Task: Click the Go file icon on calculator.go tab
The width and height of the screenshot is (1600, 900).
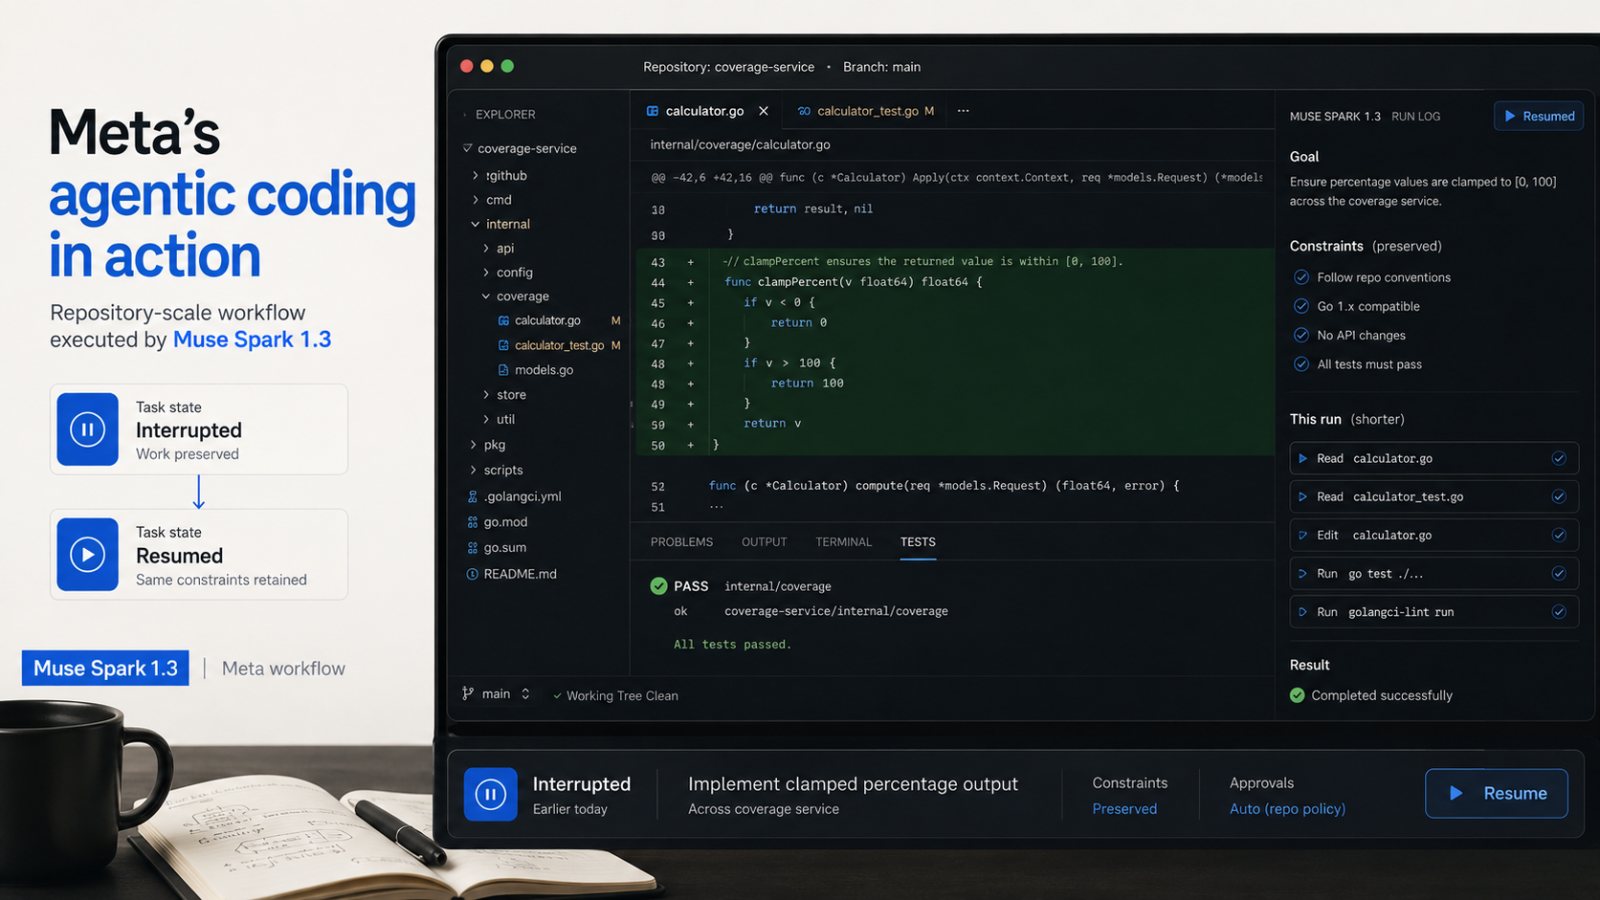Action: coord(653,111)
